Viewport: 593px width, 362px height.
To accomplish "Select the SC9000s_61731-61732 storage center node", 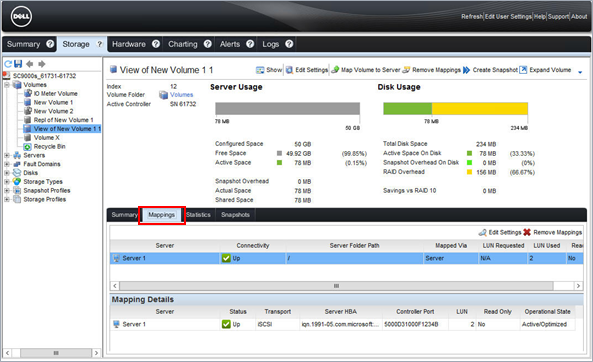I will point(44,76).
